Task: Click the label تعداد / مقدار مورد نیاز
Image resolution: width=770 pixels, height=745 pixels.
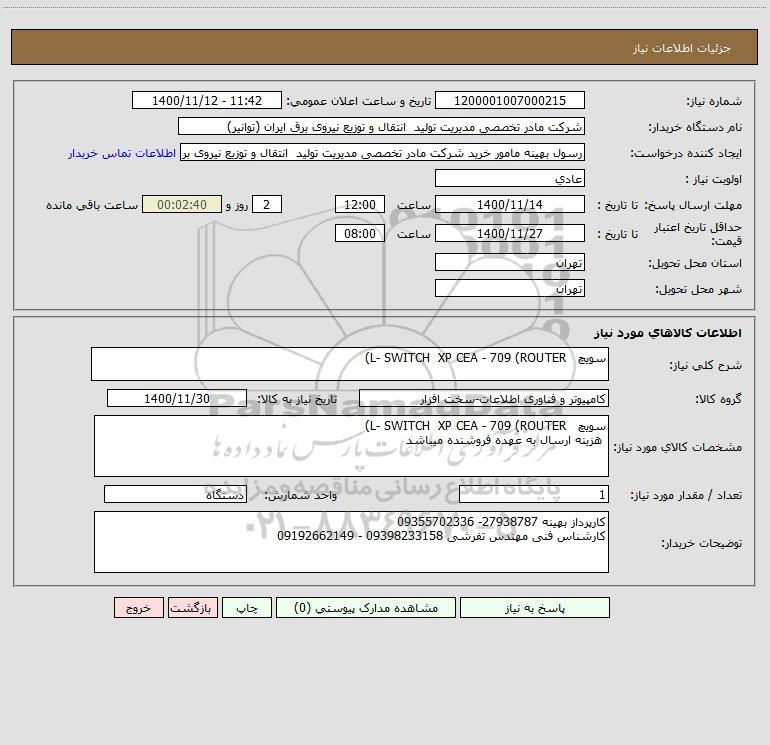Action: pos(686,496)
